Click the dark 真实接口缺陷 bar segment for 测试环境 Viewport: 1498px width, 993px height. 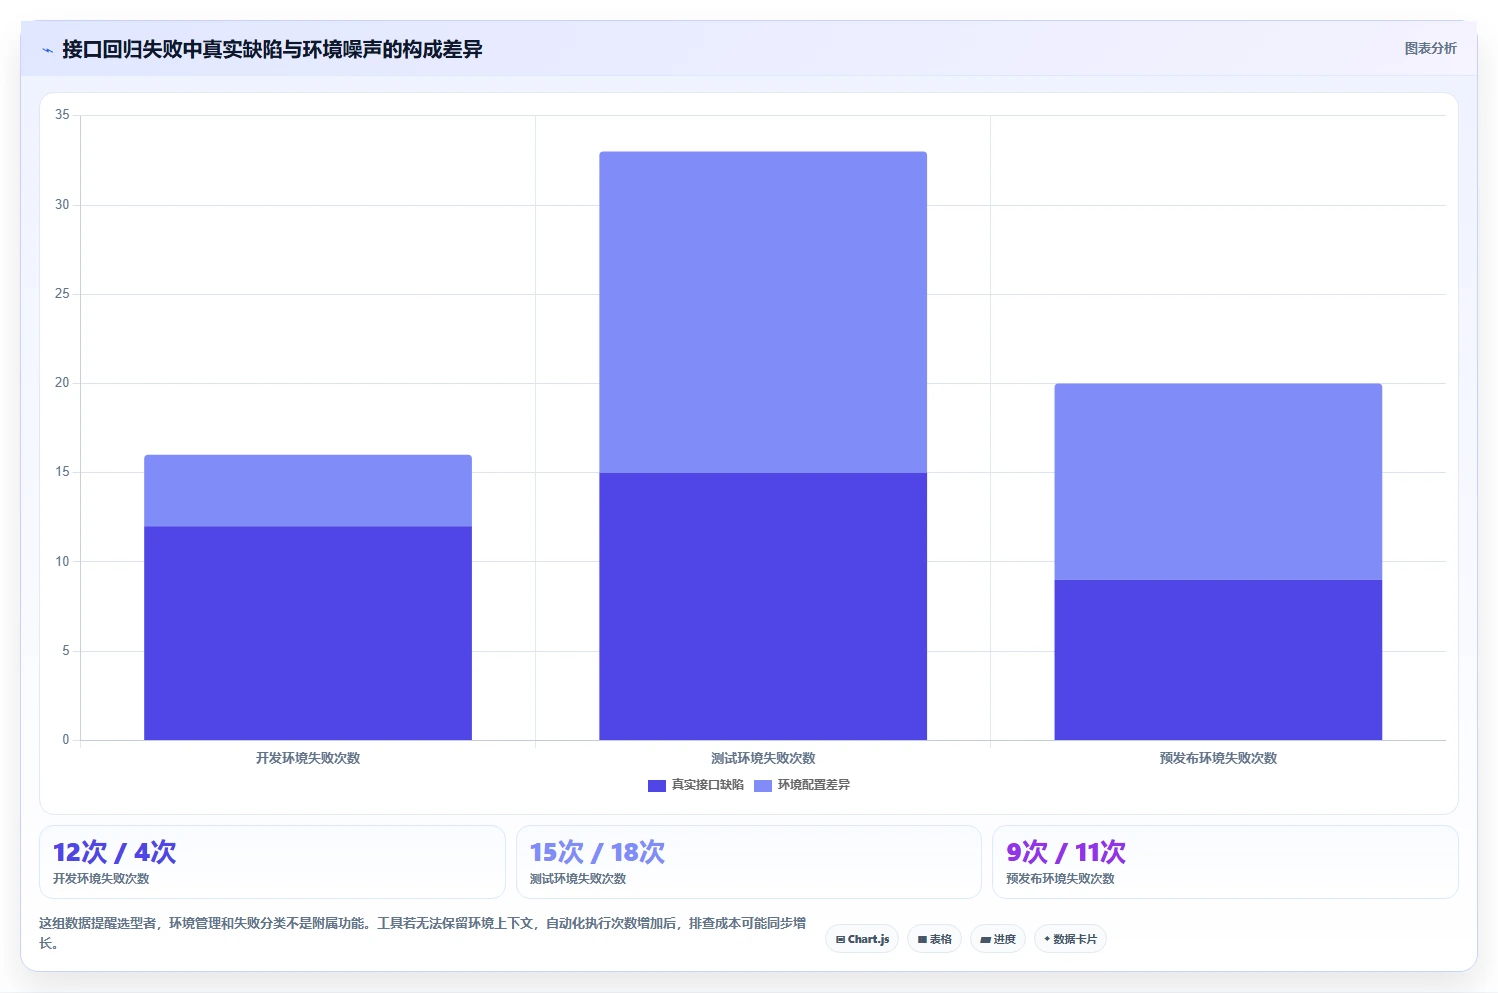pos(763,606)
